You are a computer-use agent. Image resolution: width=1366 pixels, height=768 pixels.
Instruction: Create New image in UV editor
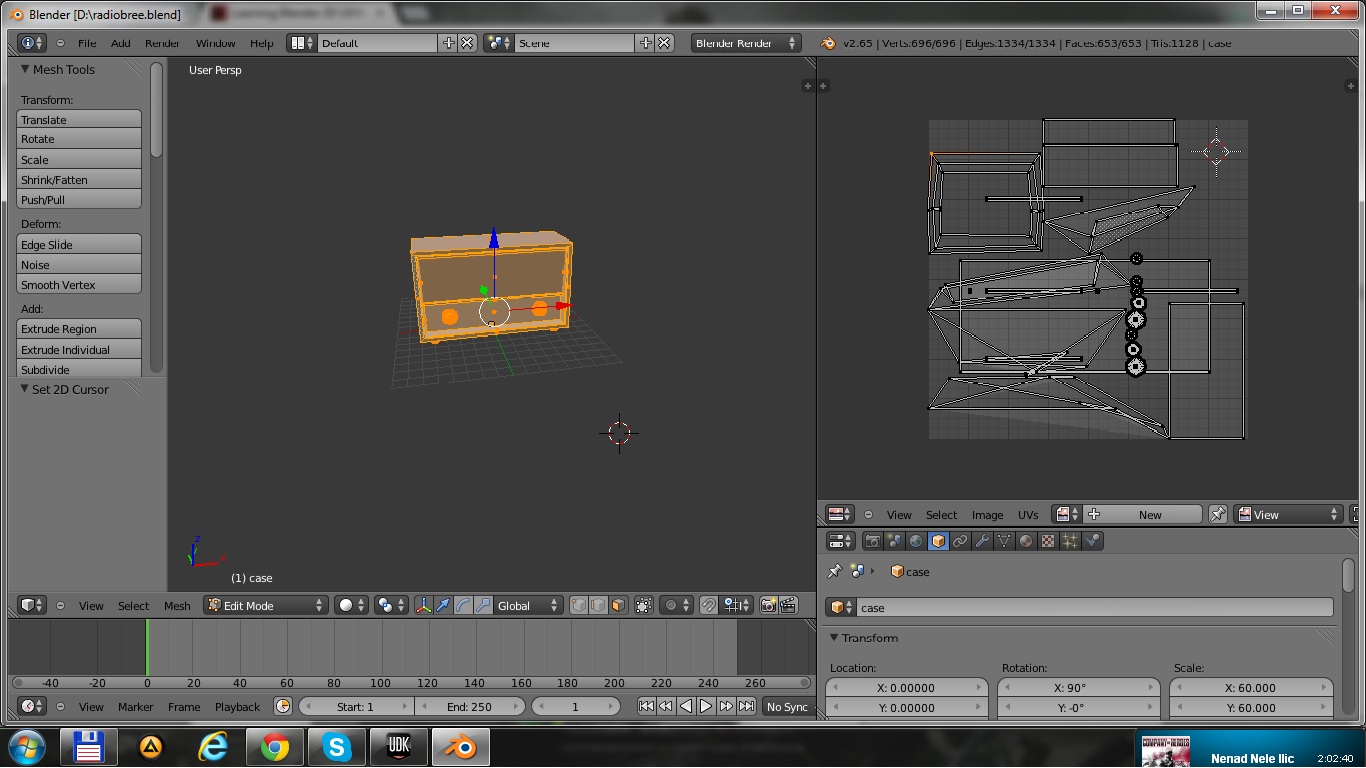(1143, 514)
